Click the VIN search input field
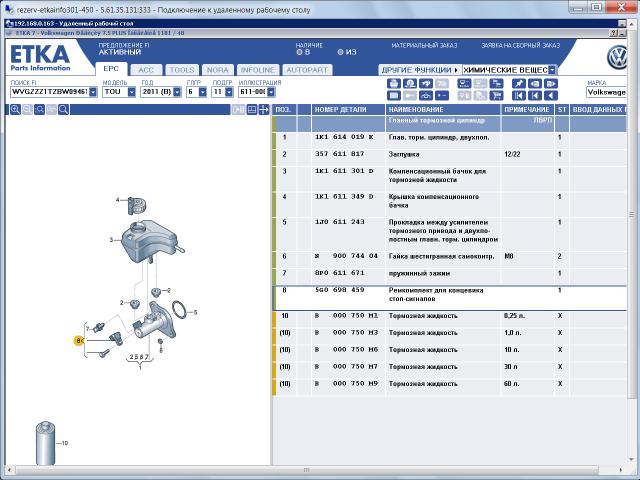This screenshot has width=640, height=480. coord(49,92)
